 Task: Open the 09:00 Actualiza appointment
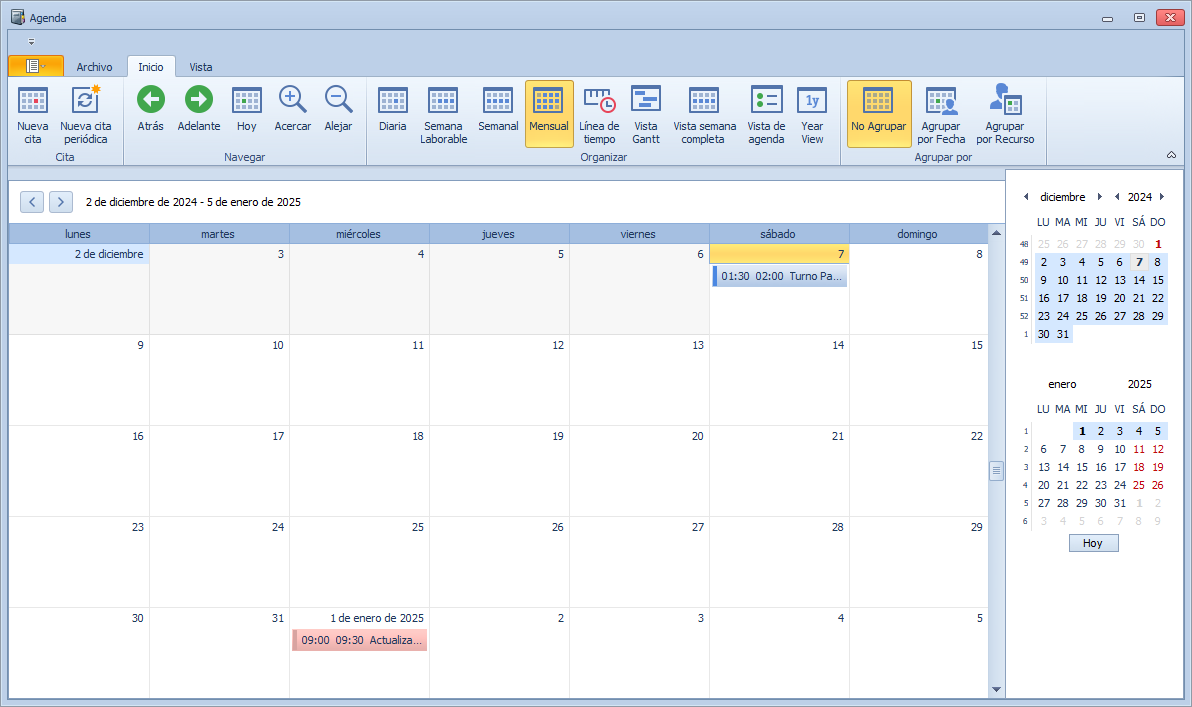(359, 640)
